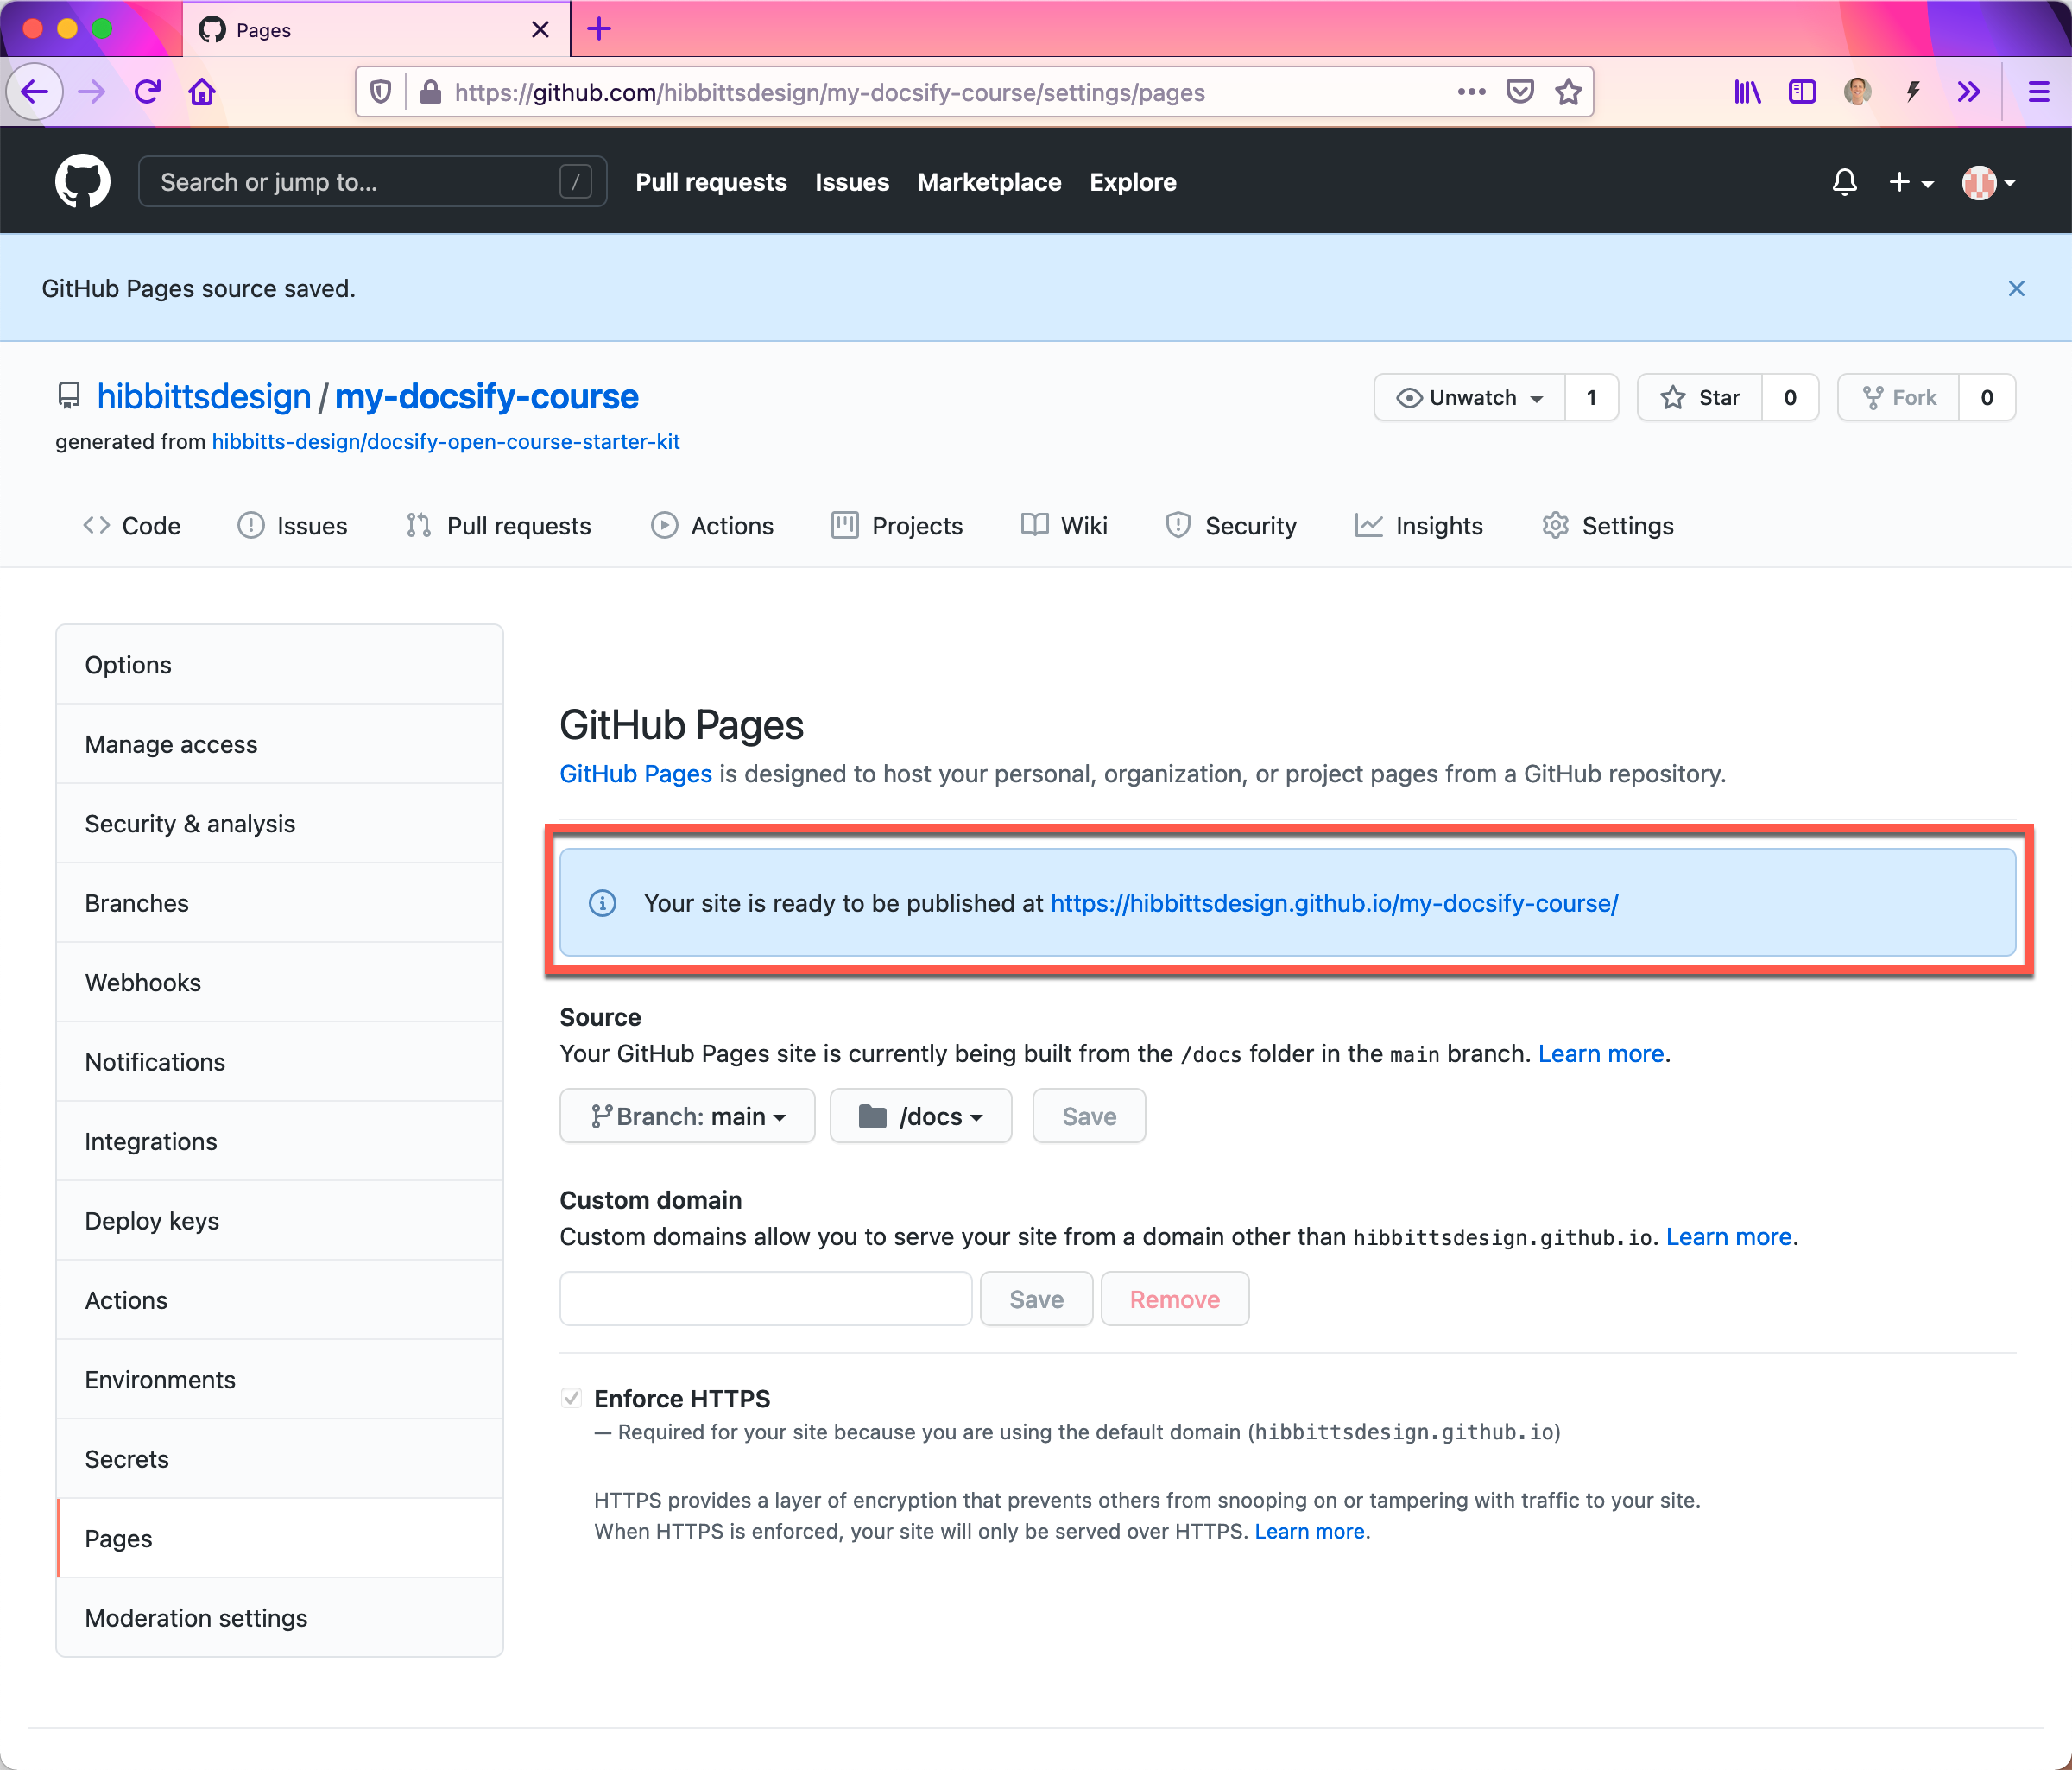Expand the Branch: main dropdown
Screen dimensions: 2072x1770
coord(687,1116)
